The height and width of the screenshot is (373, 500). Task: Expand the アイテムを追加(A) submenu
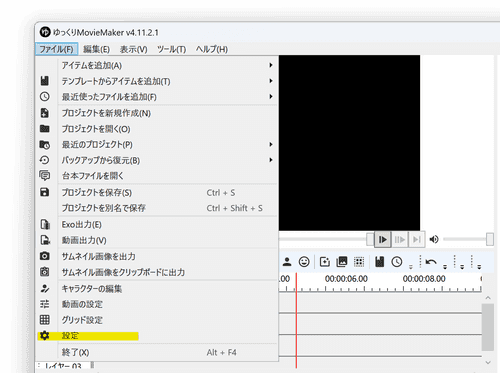click(x=157, y=65)
